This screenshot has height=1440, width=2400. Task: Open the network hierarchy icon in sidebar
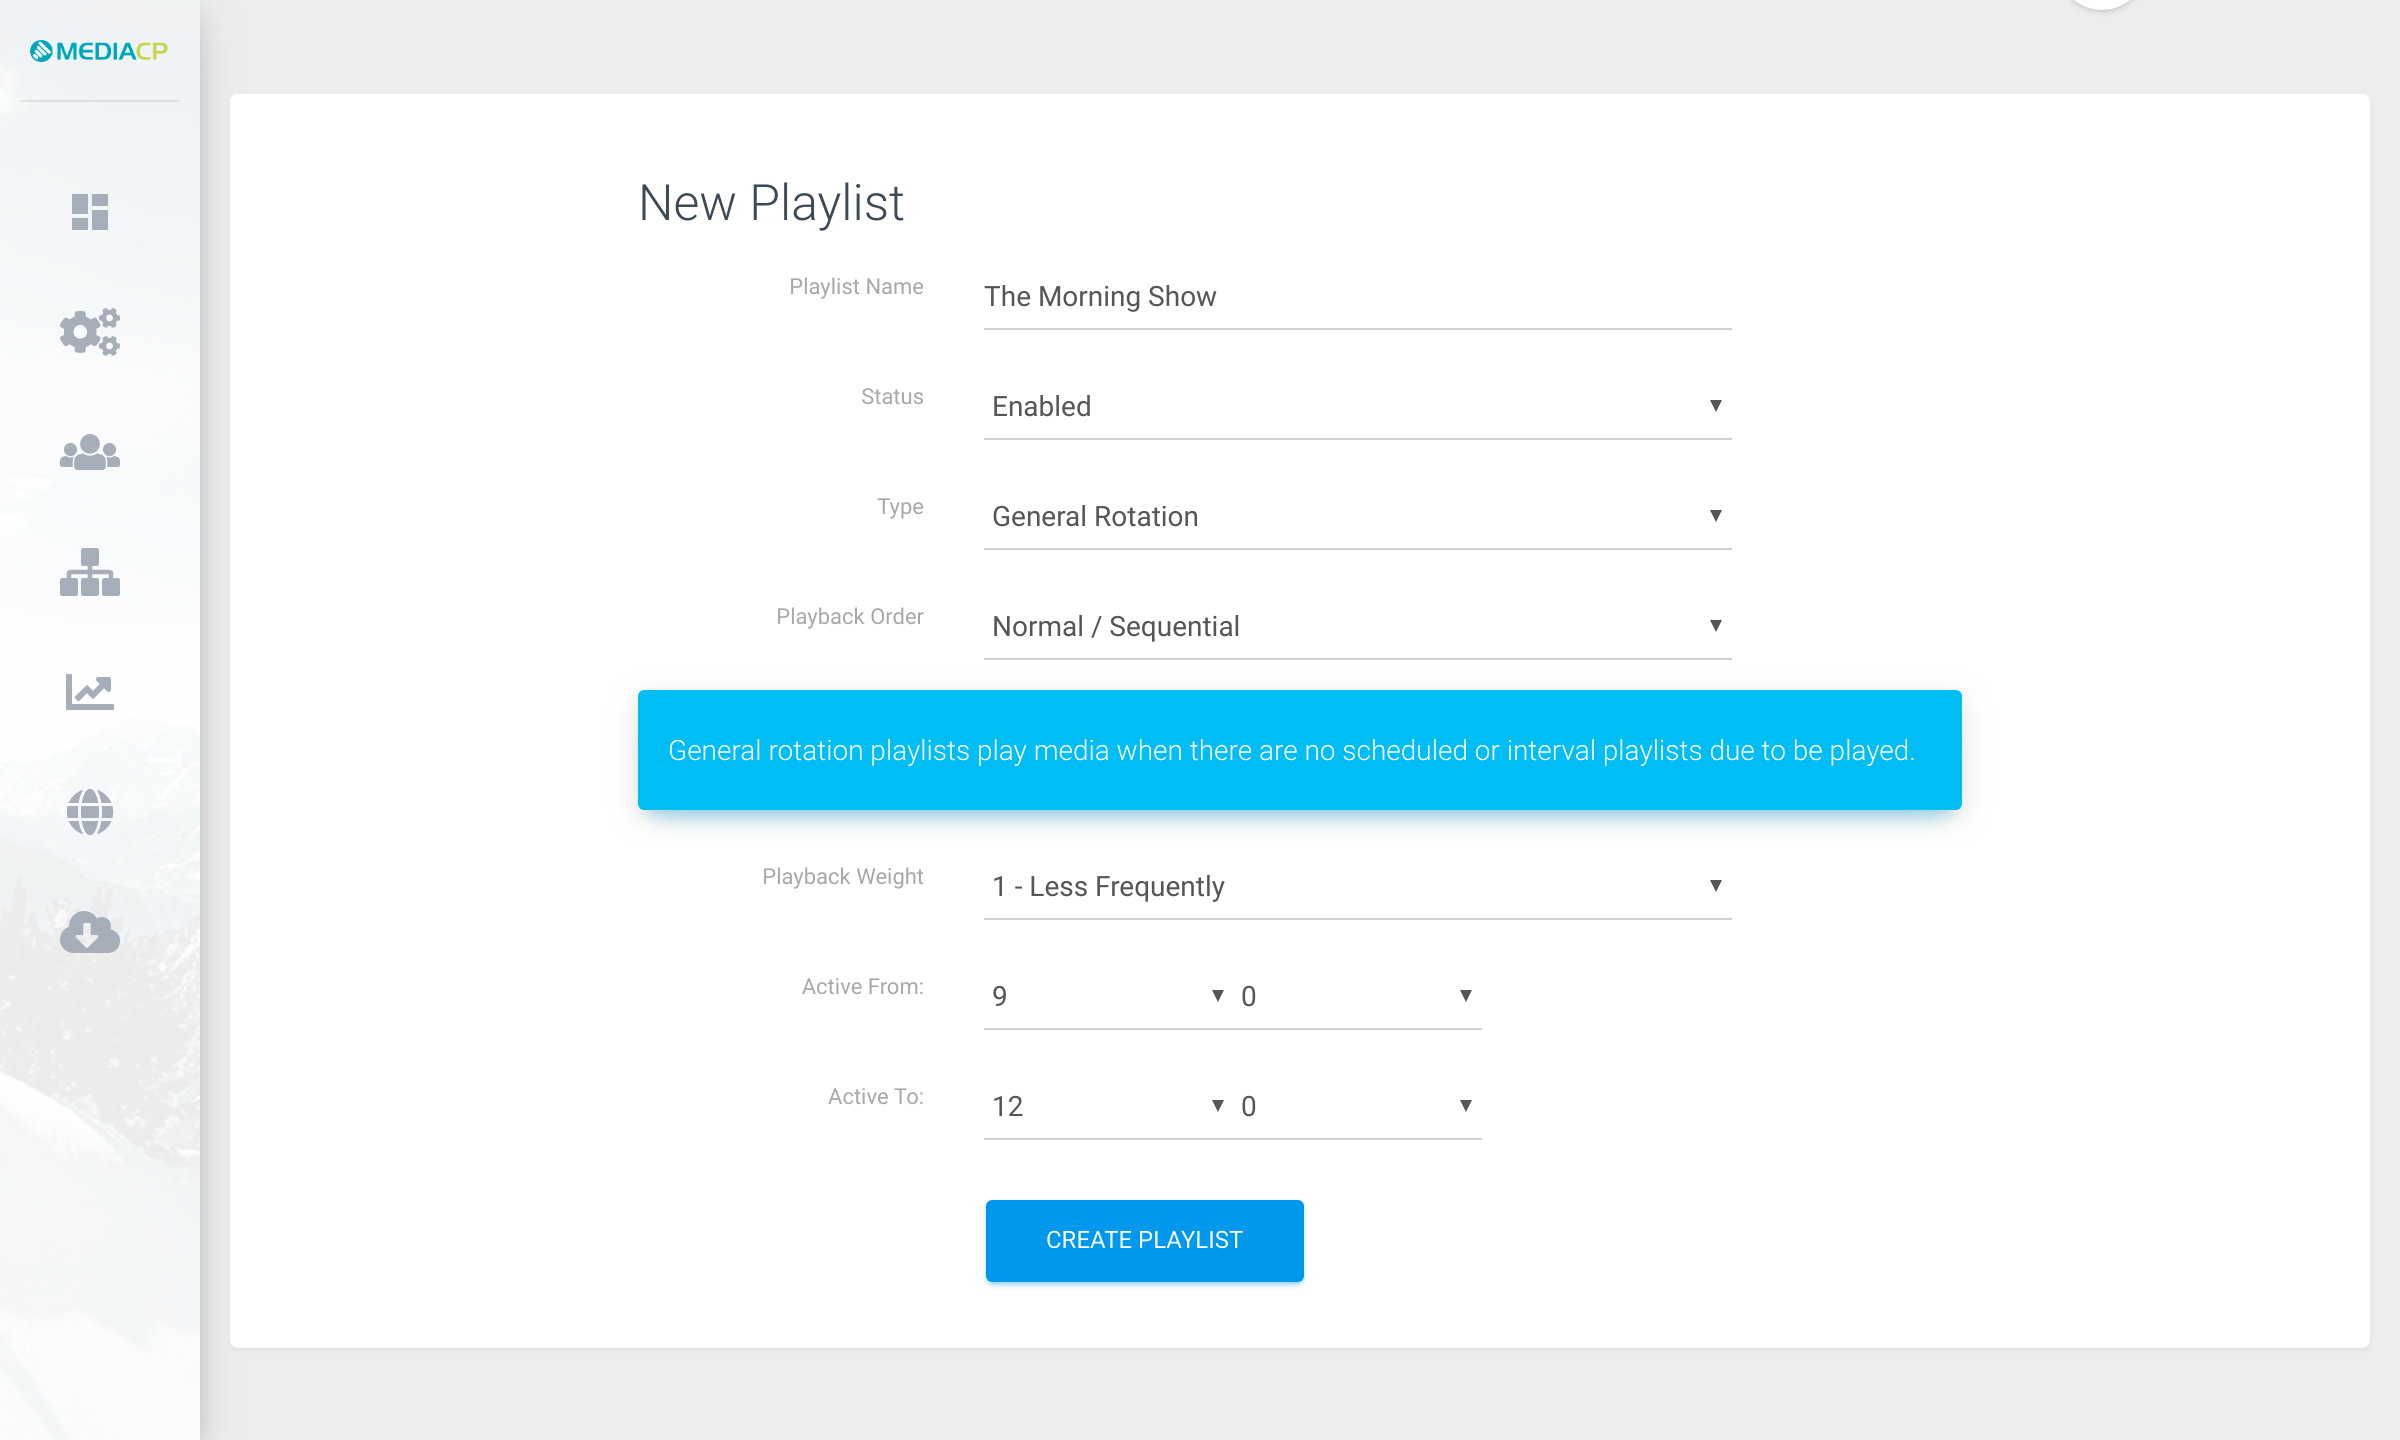coord(90,572)
